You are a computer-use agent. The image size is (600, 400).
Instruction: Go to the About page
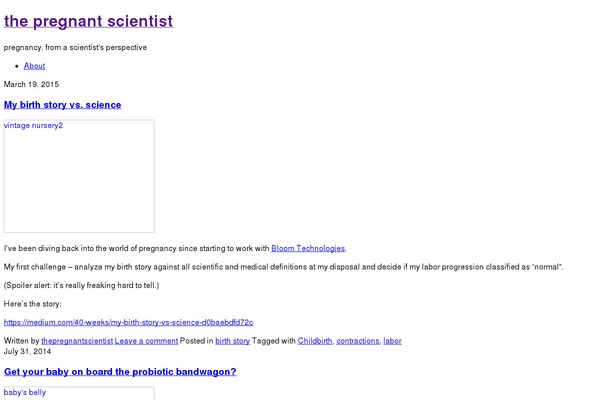[x=34, y=66]
